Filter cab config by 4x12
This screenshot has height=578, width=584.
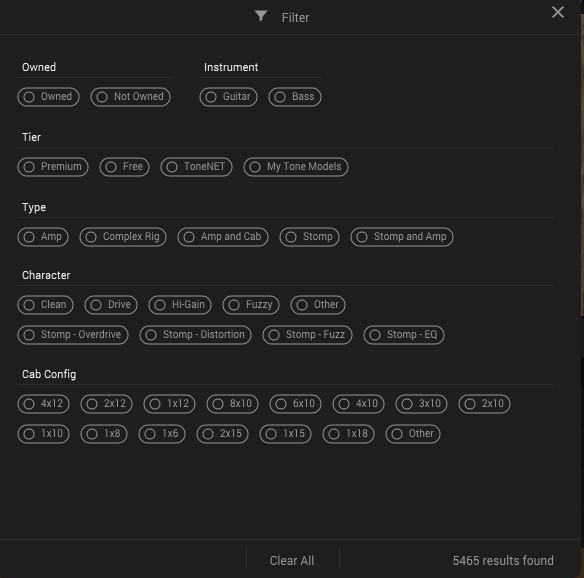(44, 404)
